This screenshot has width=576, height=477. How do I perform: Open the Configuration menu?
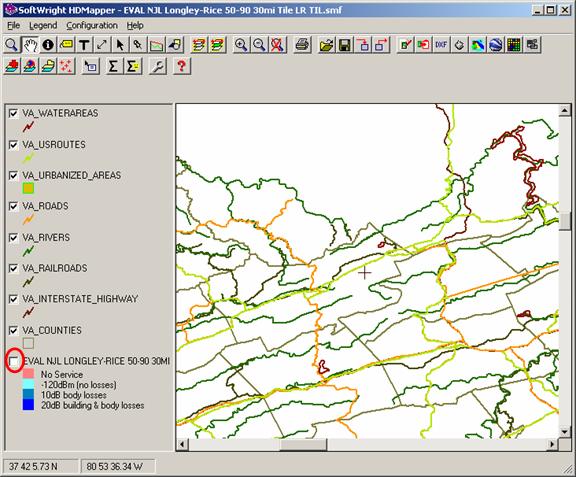(92, 26)
